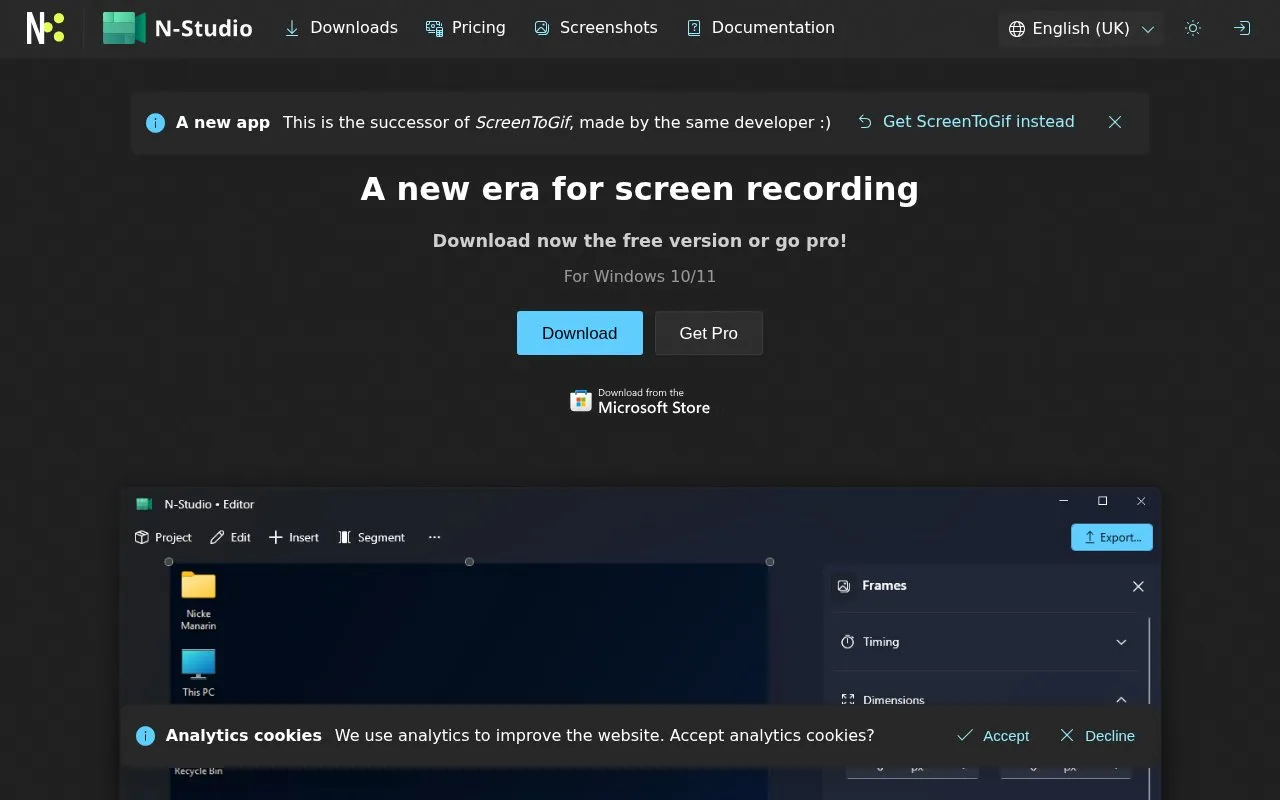Viewport: 1280px width, 800px height.
Task: Close the Frames panel
Action: [1138, 586]
